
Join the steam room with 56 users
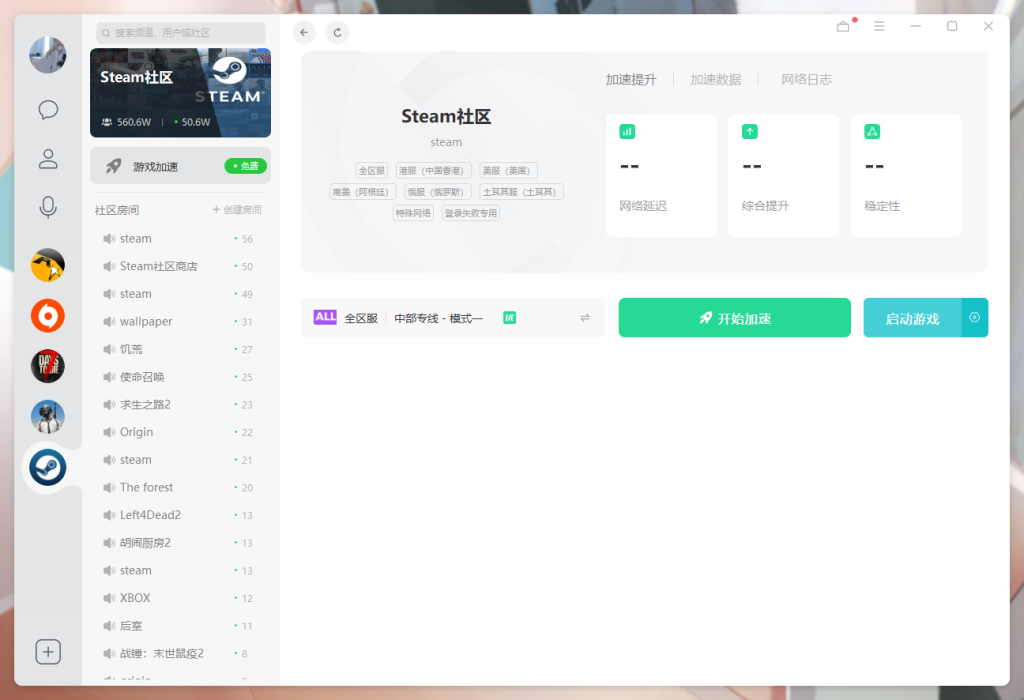(180, 238)
